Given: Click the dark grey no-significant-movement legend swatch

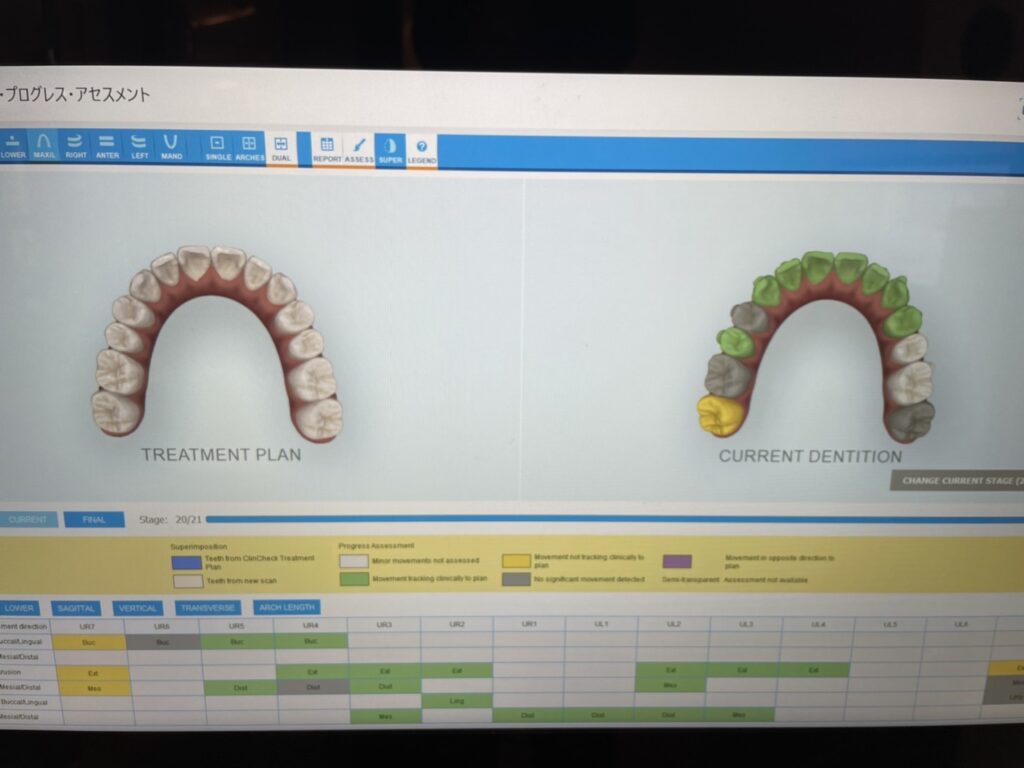Looking at the screenshot, I should click(516, 579).
